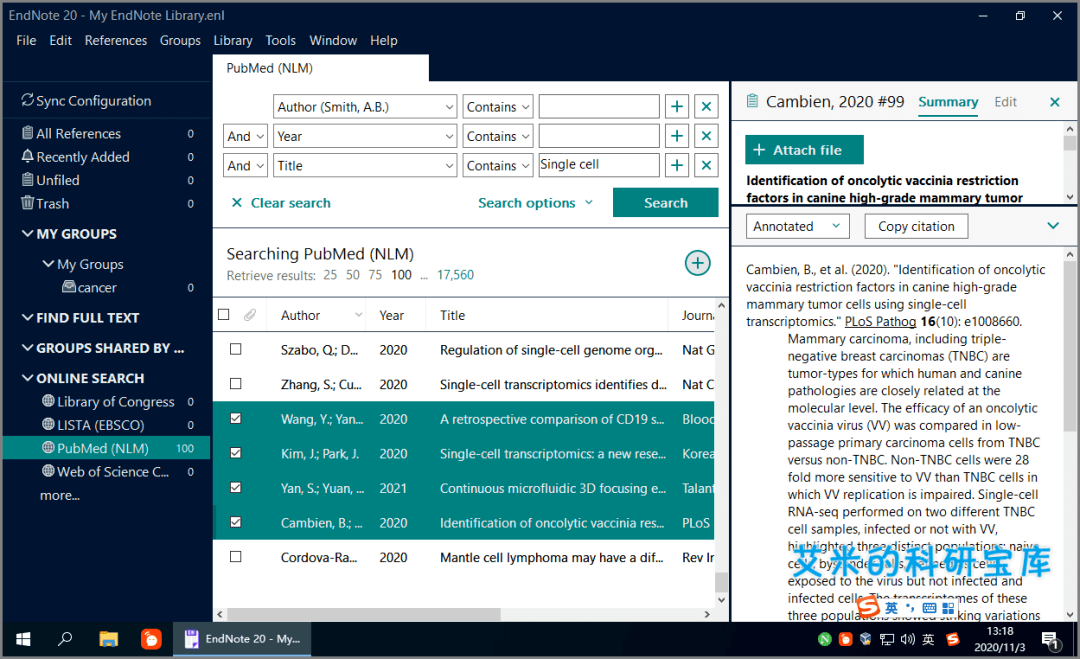Open the Tools menu

coord(281,41)
